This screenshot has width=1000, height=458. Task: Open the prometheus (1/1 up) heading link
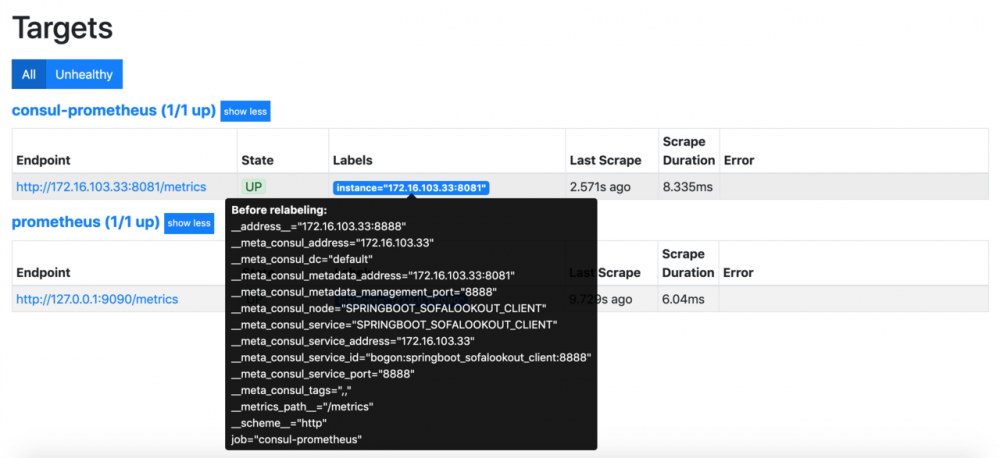(x=85, y=222)
